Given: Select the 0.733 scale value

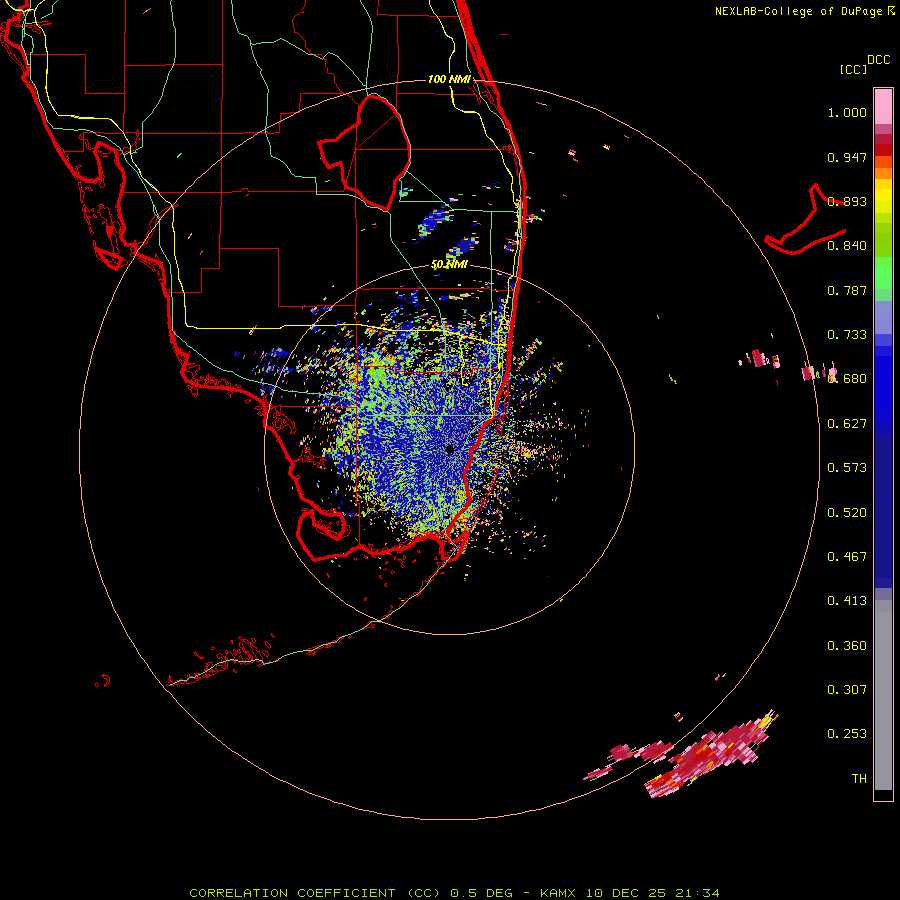Looking at the screenshot, I should coord(847,335).
